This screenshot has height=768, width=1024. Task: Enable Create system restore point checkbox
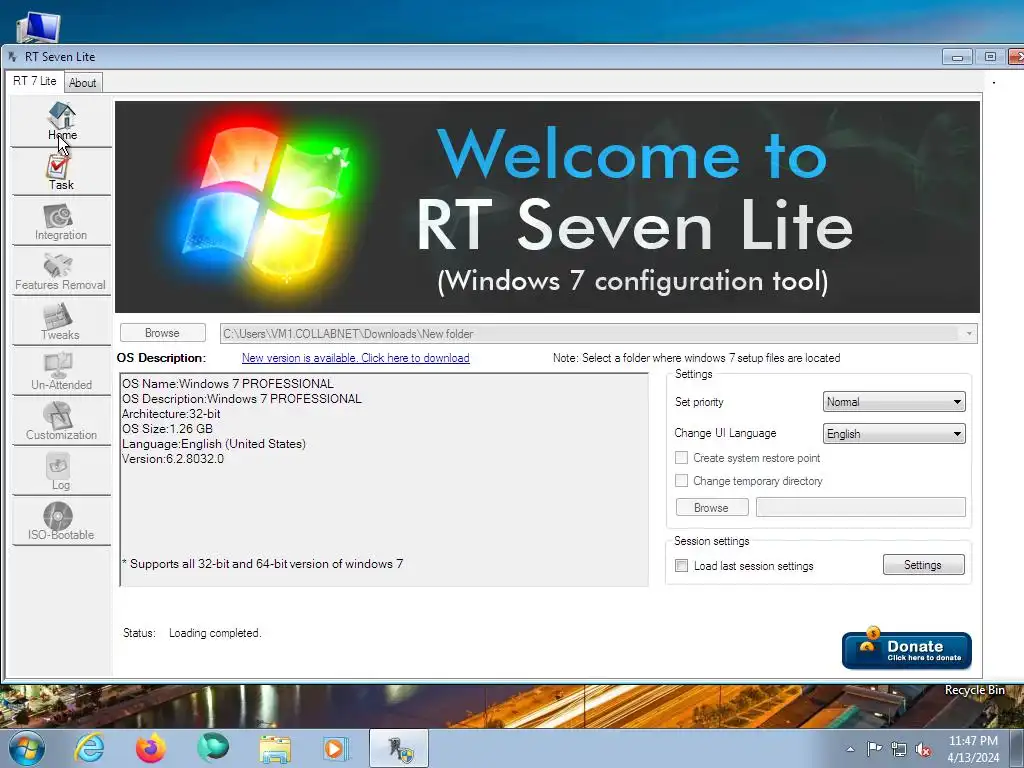click(681, 458)
